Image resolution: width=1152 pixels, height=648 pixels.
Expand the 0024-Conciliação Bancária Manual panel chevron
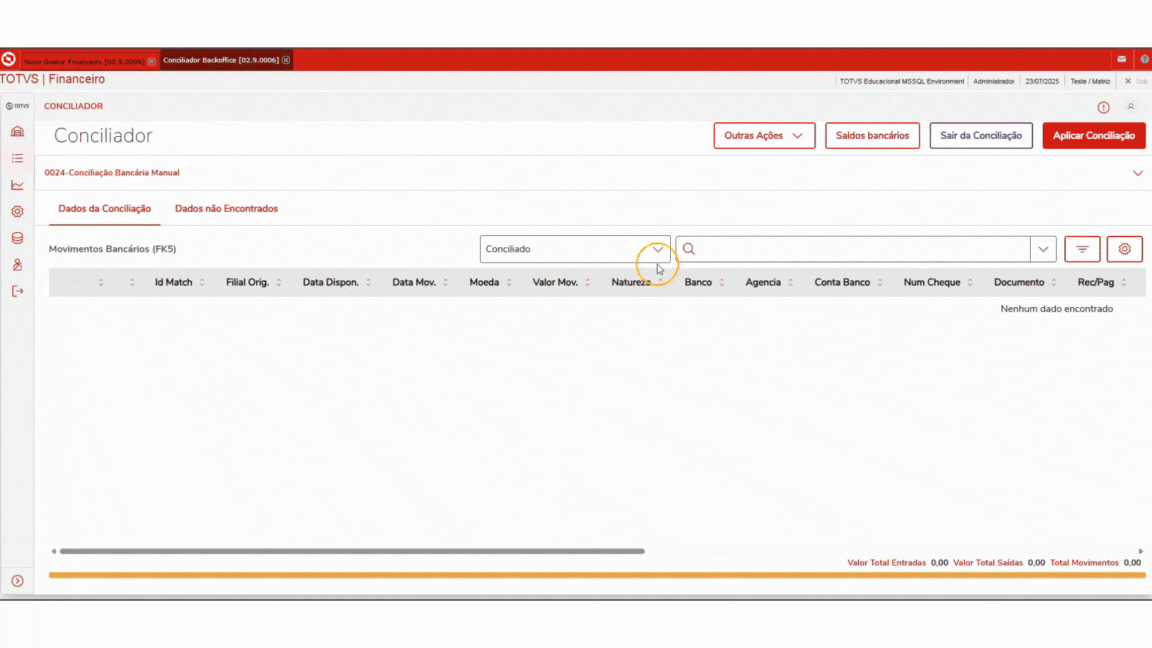tap(1137, 173)
